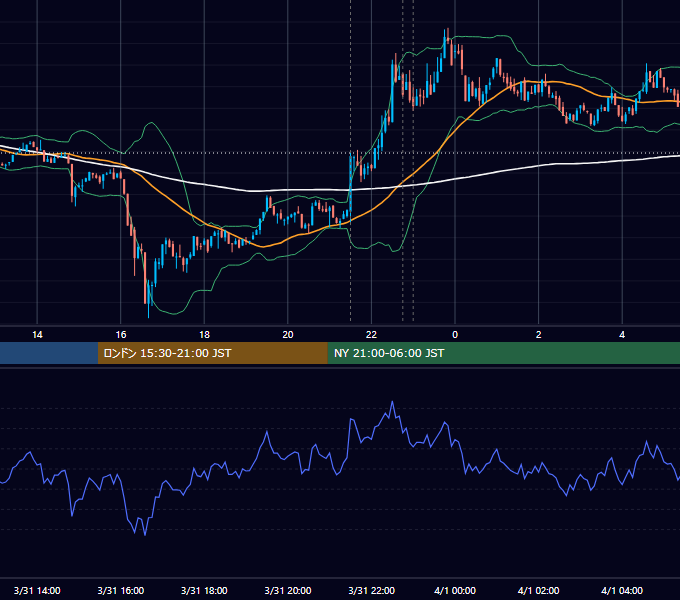
Task: Click the 4 hour label on price chart axis
Action: click(622, 335)
